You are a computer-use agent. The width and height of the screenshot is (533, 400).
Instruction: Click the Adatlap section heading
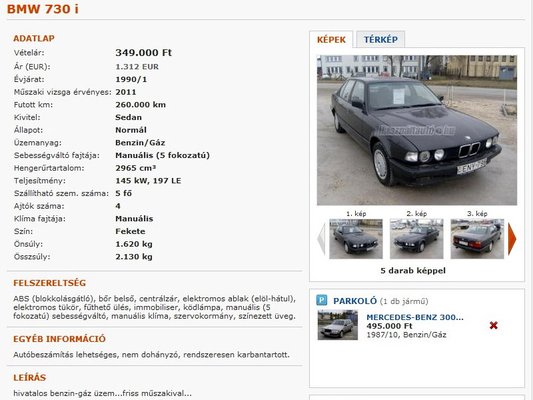click(34, 38)
